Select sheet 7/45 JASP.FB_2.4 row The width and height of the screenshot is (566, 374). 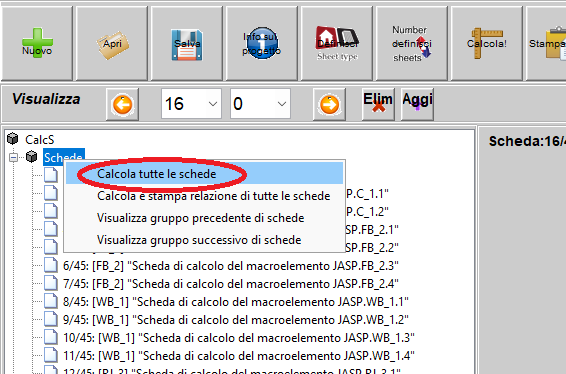point(231,284)
